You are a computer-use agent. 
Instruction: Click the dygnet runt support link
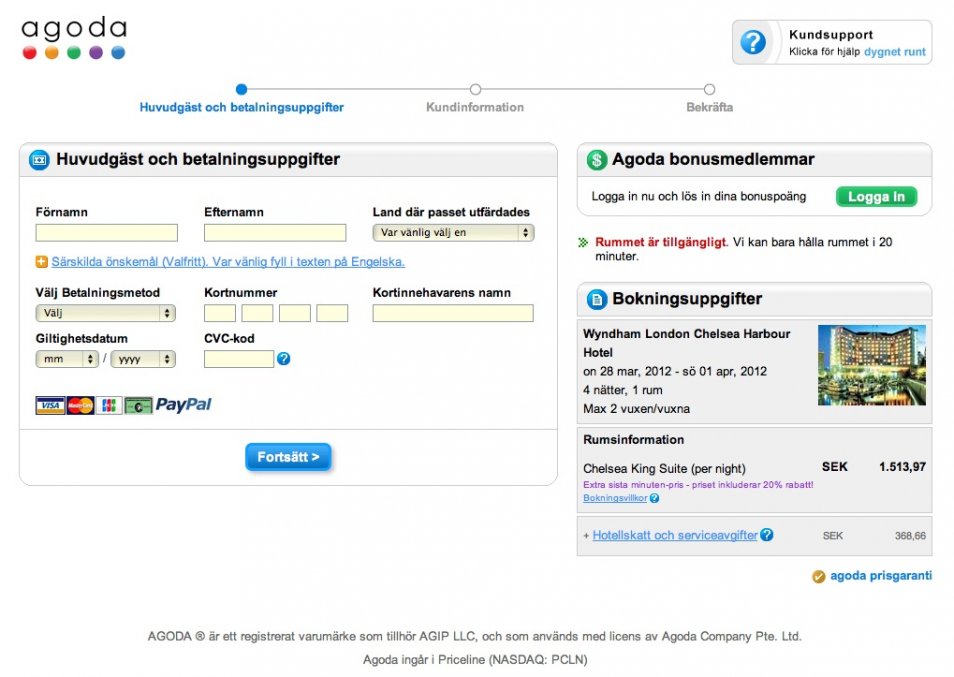895,52
